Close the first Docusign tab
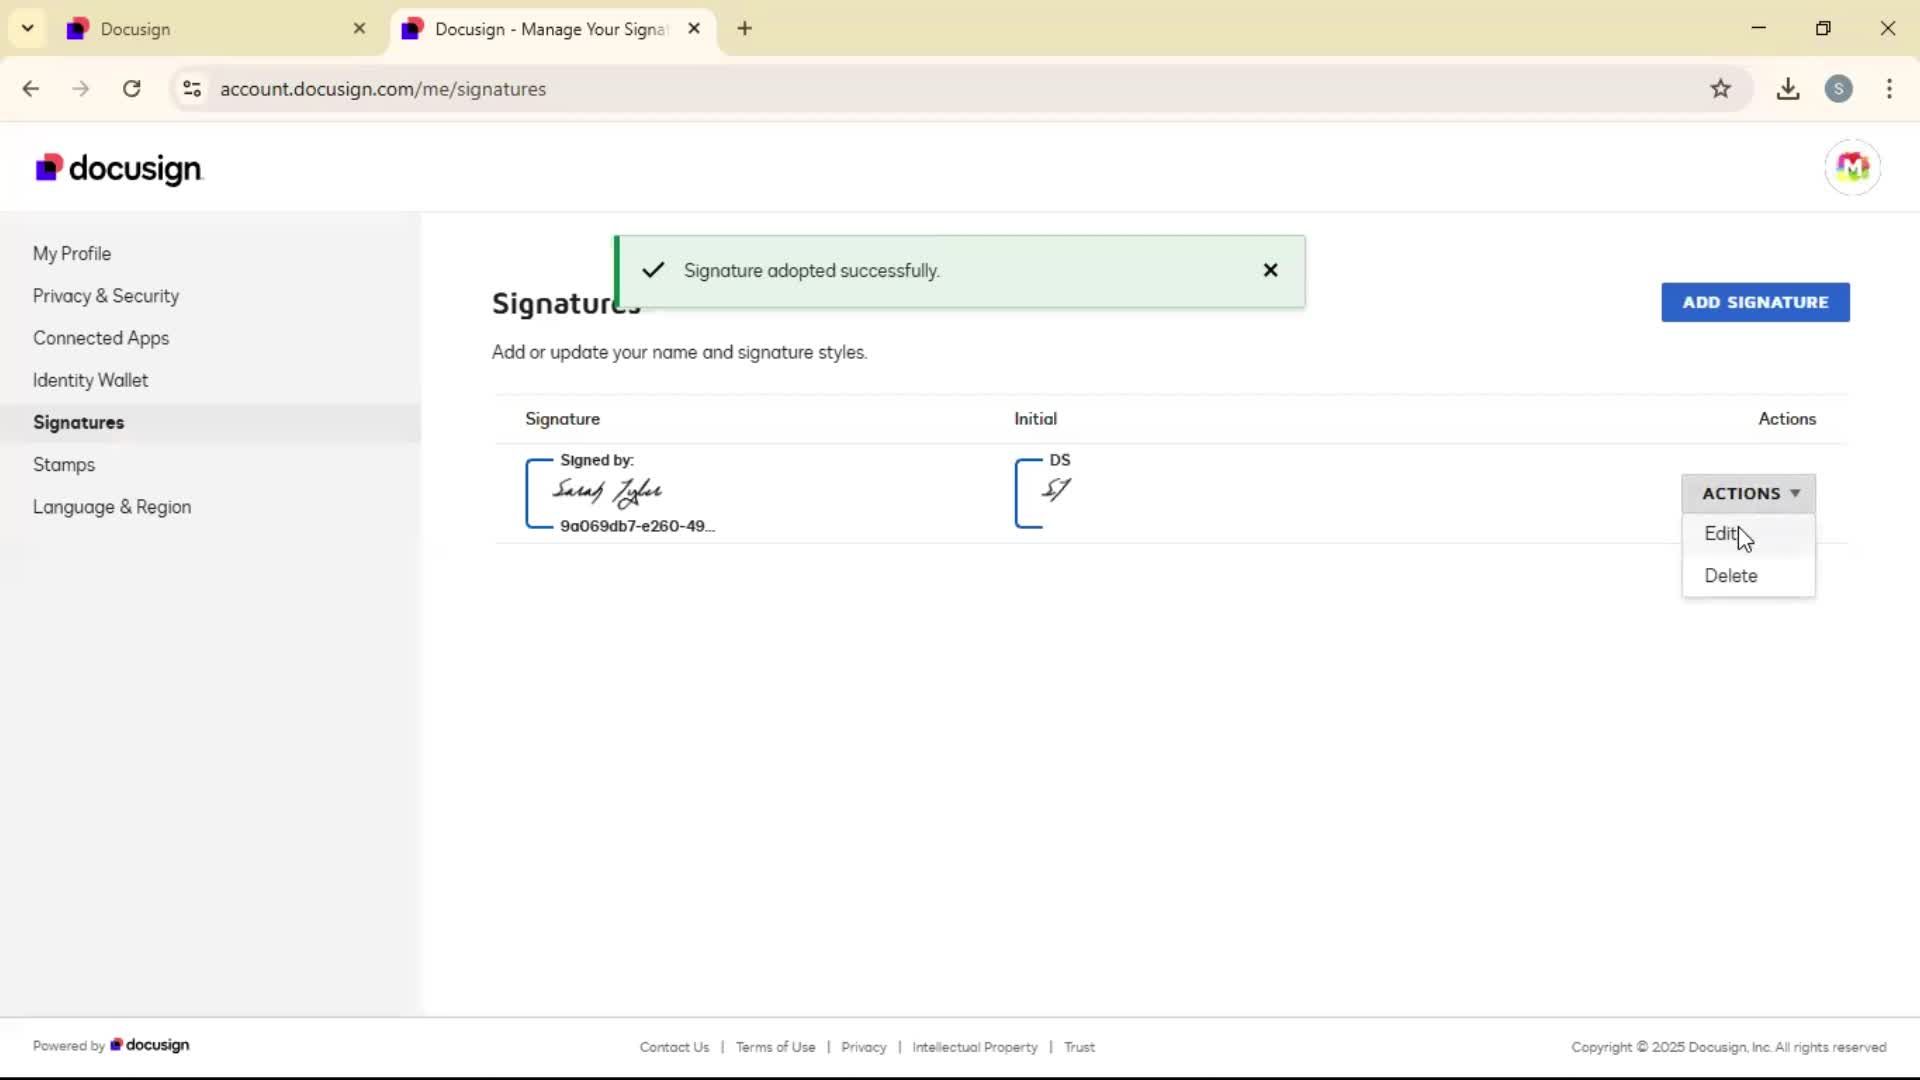 [x=359, y=29]
